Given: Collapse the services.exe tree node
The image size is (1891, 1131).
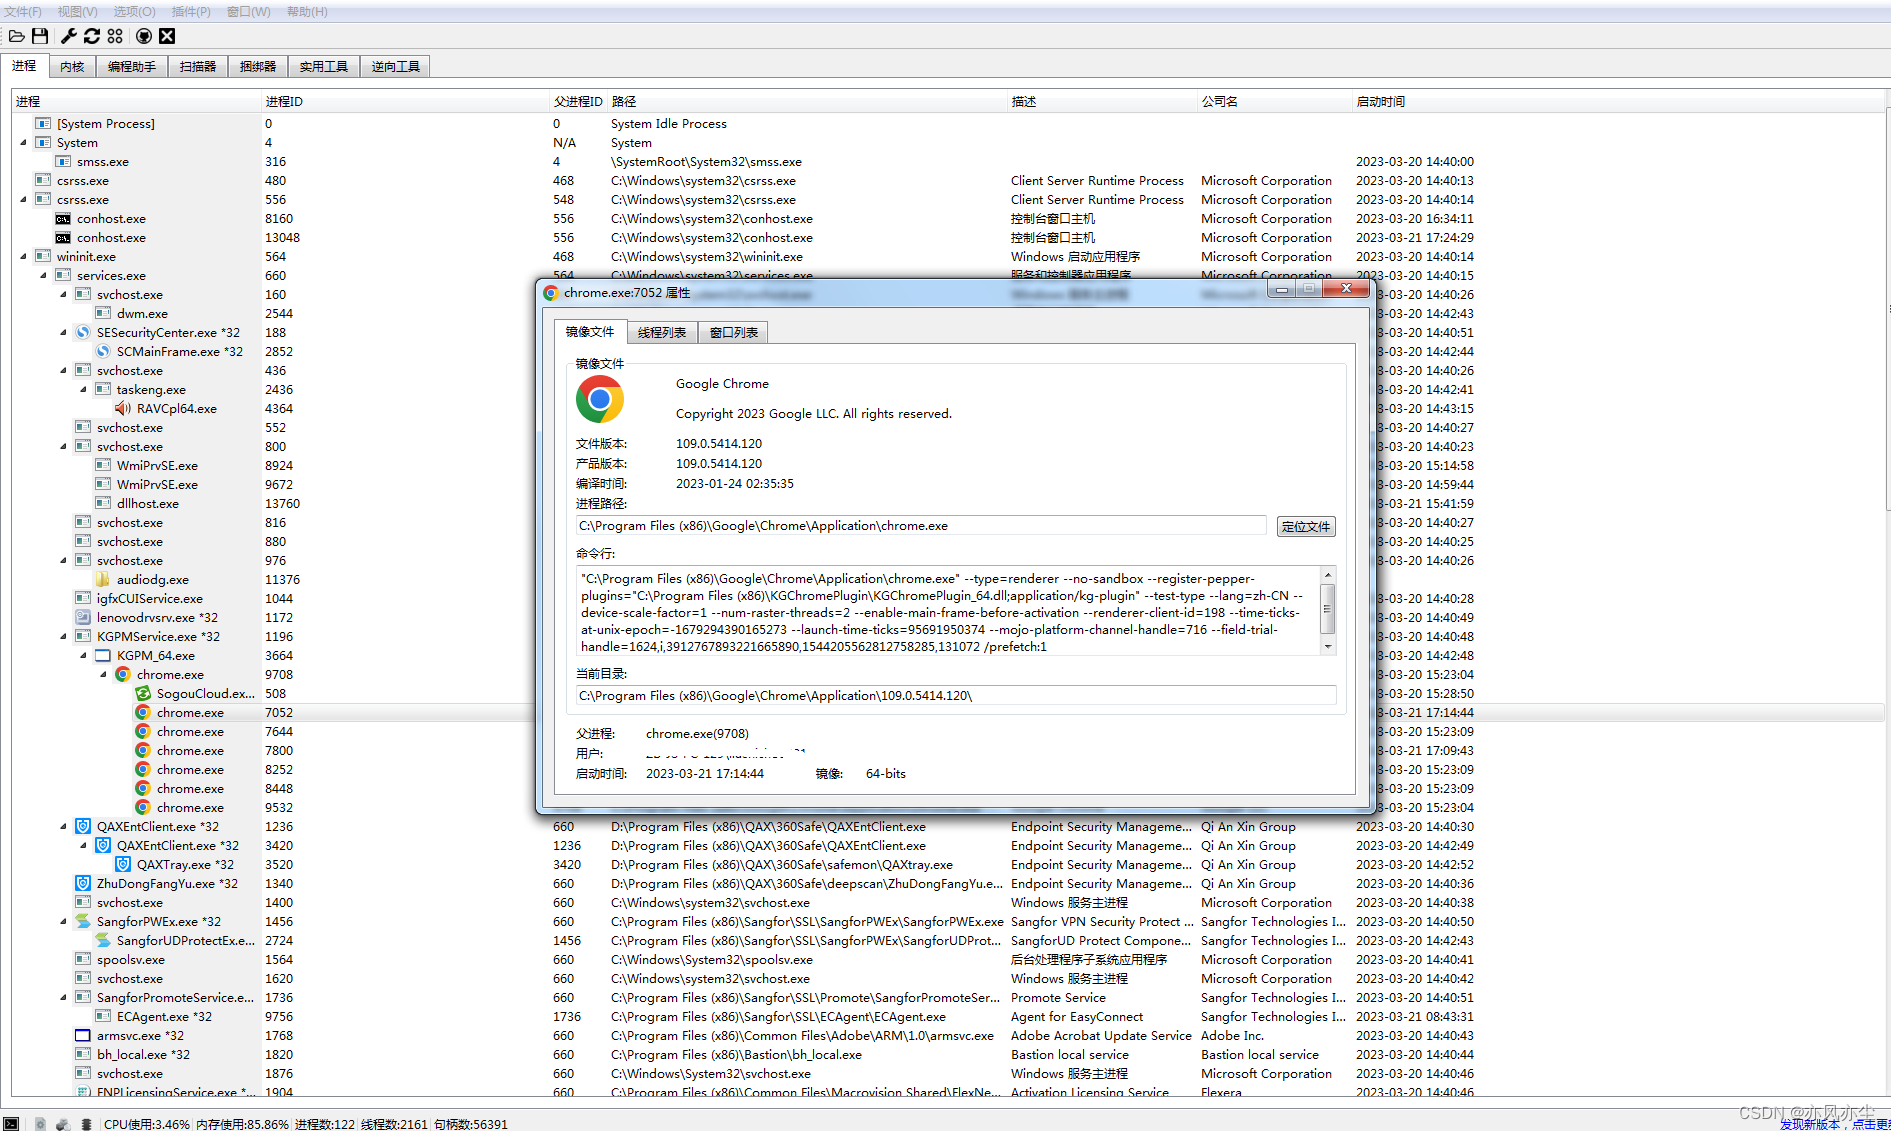Looking at the screenshot, I should 44,275.
